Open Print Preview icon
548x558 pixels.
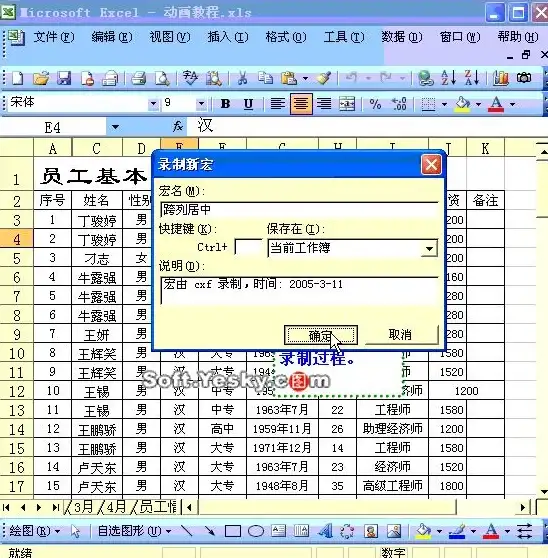point(162,78)
